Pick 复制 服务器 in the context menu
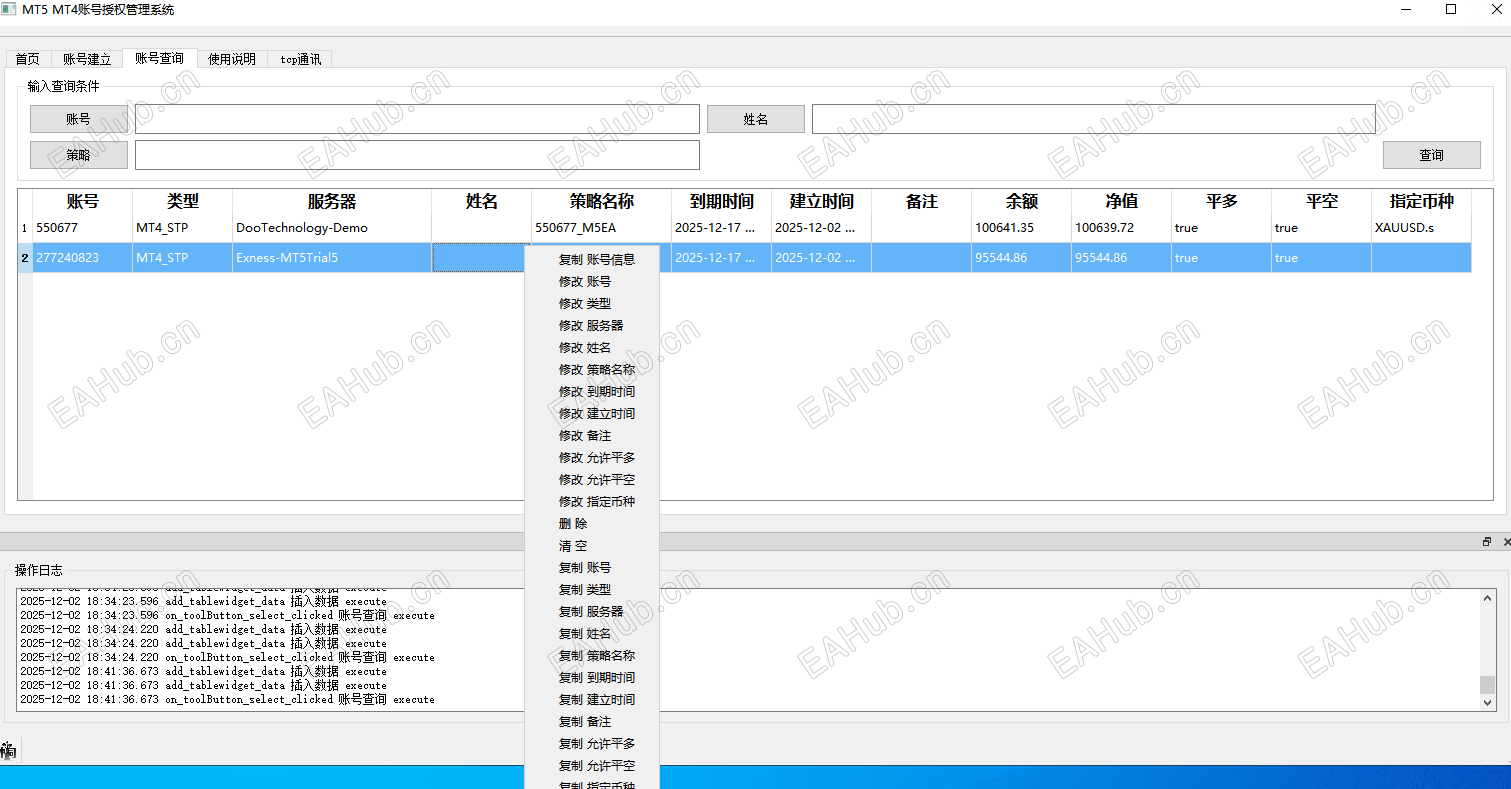 pyautogui.click(x=592, y=611)
